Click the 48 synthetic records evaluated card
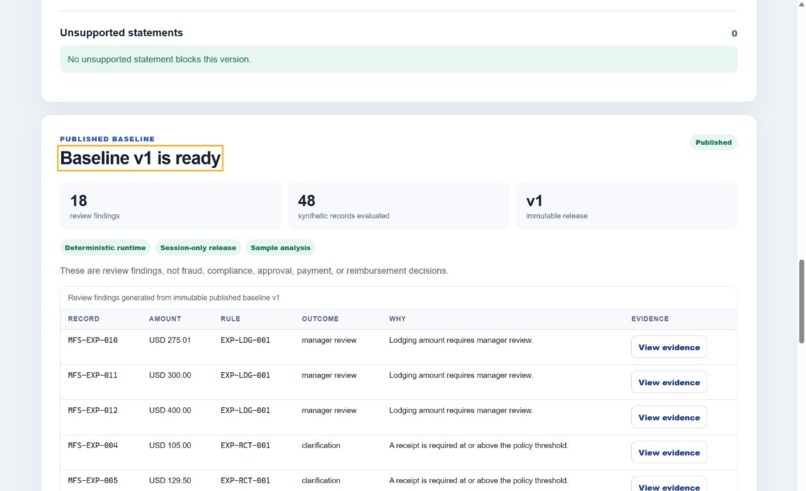Screen dimensions: 806x491 pos(398,206)
